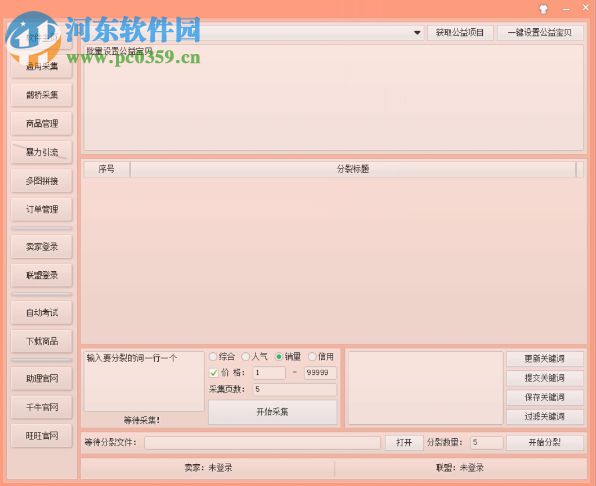Image resolution: width=596 pixels, height=486 pixels.
Task: Minimize the window using the title bar button
Action: pyautogui.click(x=566, y=9)
